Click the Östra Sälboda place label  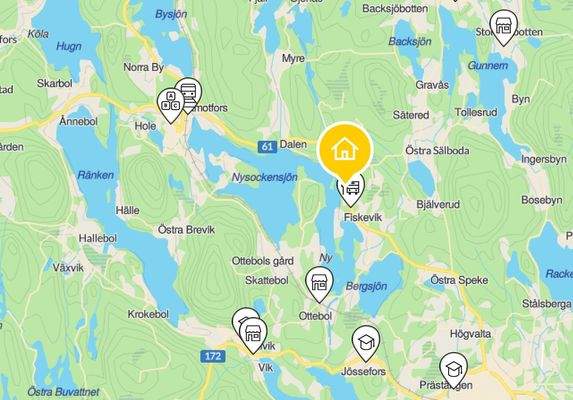(x=437, y=151)
